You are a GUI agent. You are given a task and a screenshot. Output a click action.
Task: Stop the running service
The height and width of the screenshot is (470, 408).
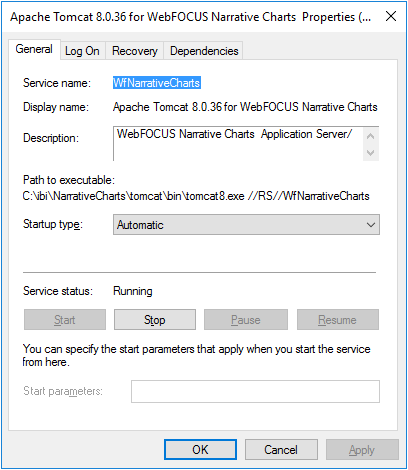pyautogui.click(x=155, y=320)
